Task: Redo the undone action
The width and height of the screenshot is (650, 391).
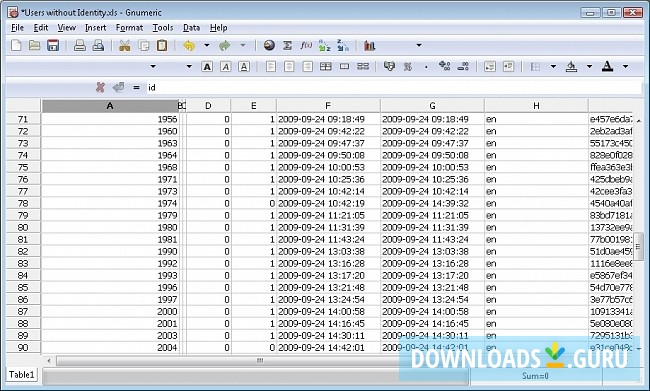Action: click(225, 45)
